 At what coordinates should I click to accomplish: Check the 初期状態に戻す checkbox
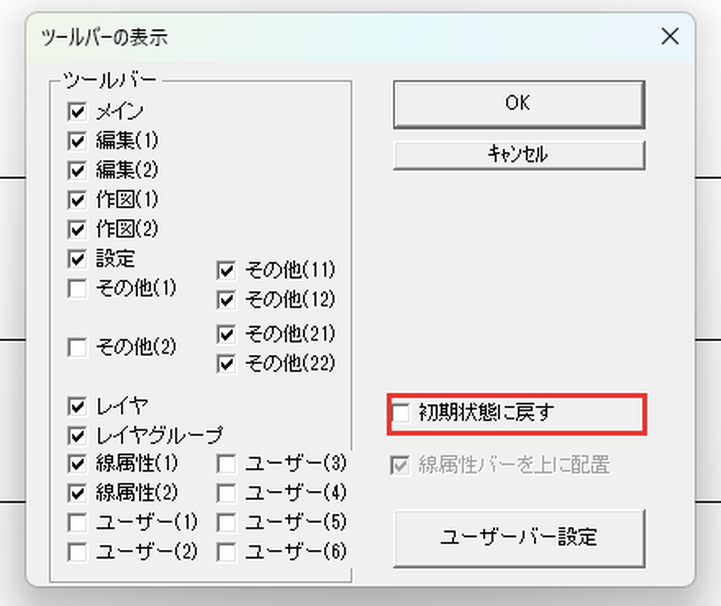coord(401,413)
